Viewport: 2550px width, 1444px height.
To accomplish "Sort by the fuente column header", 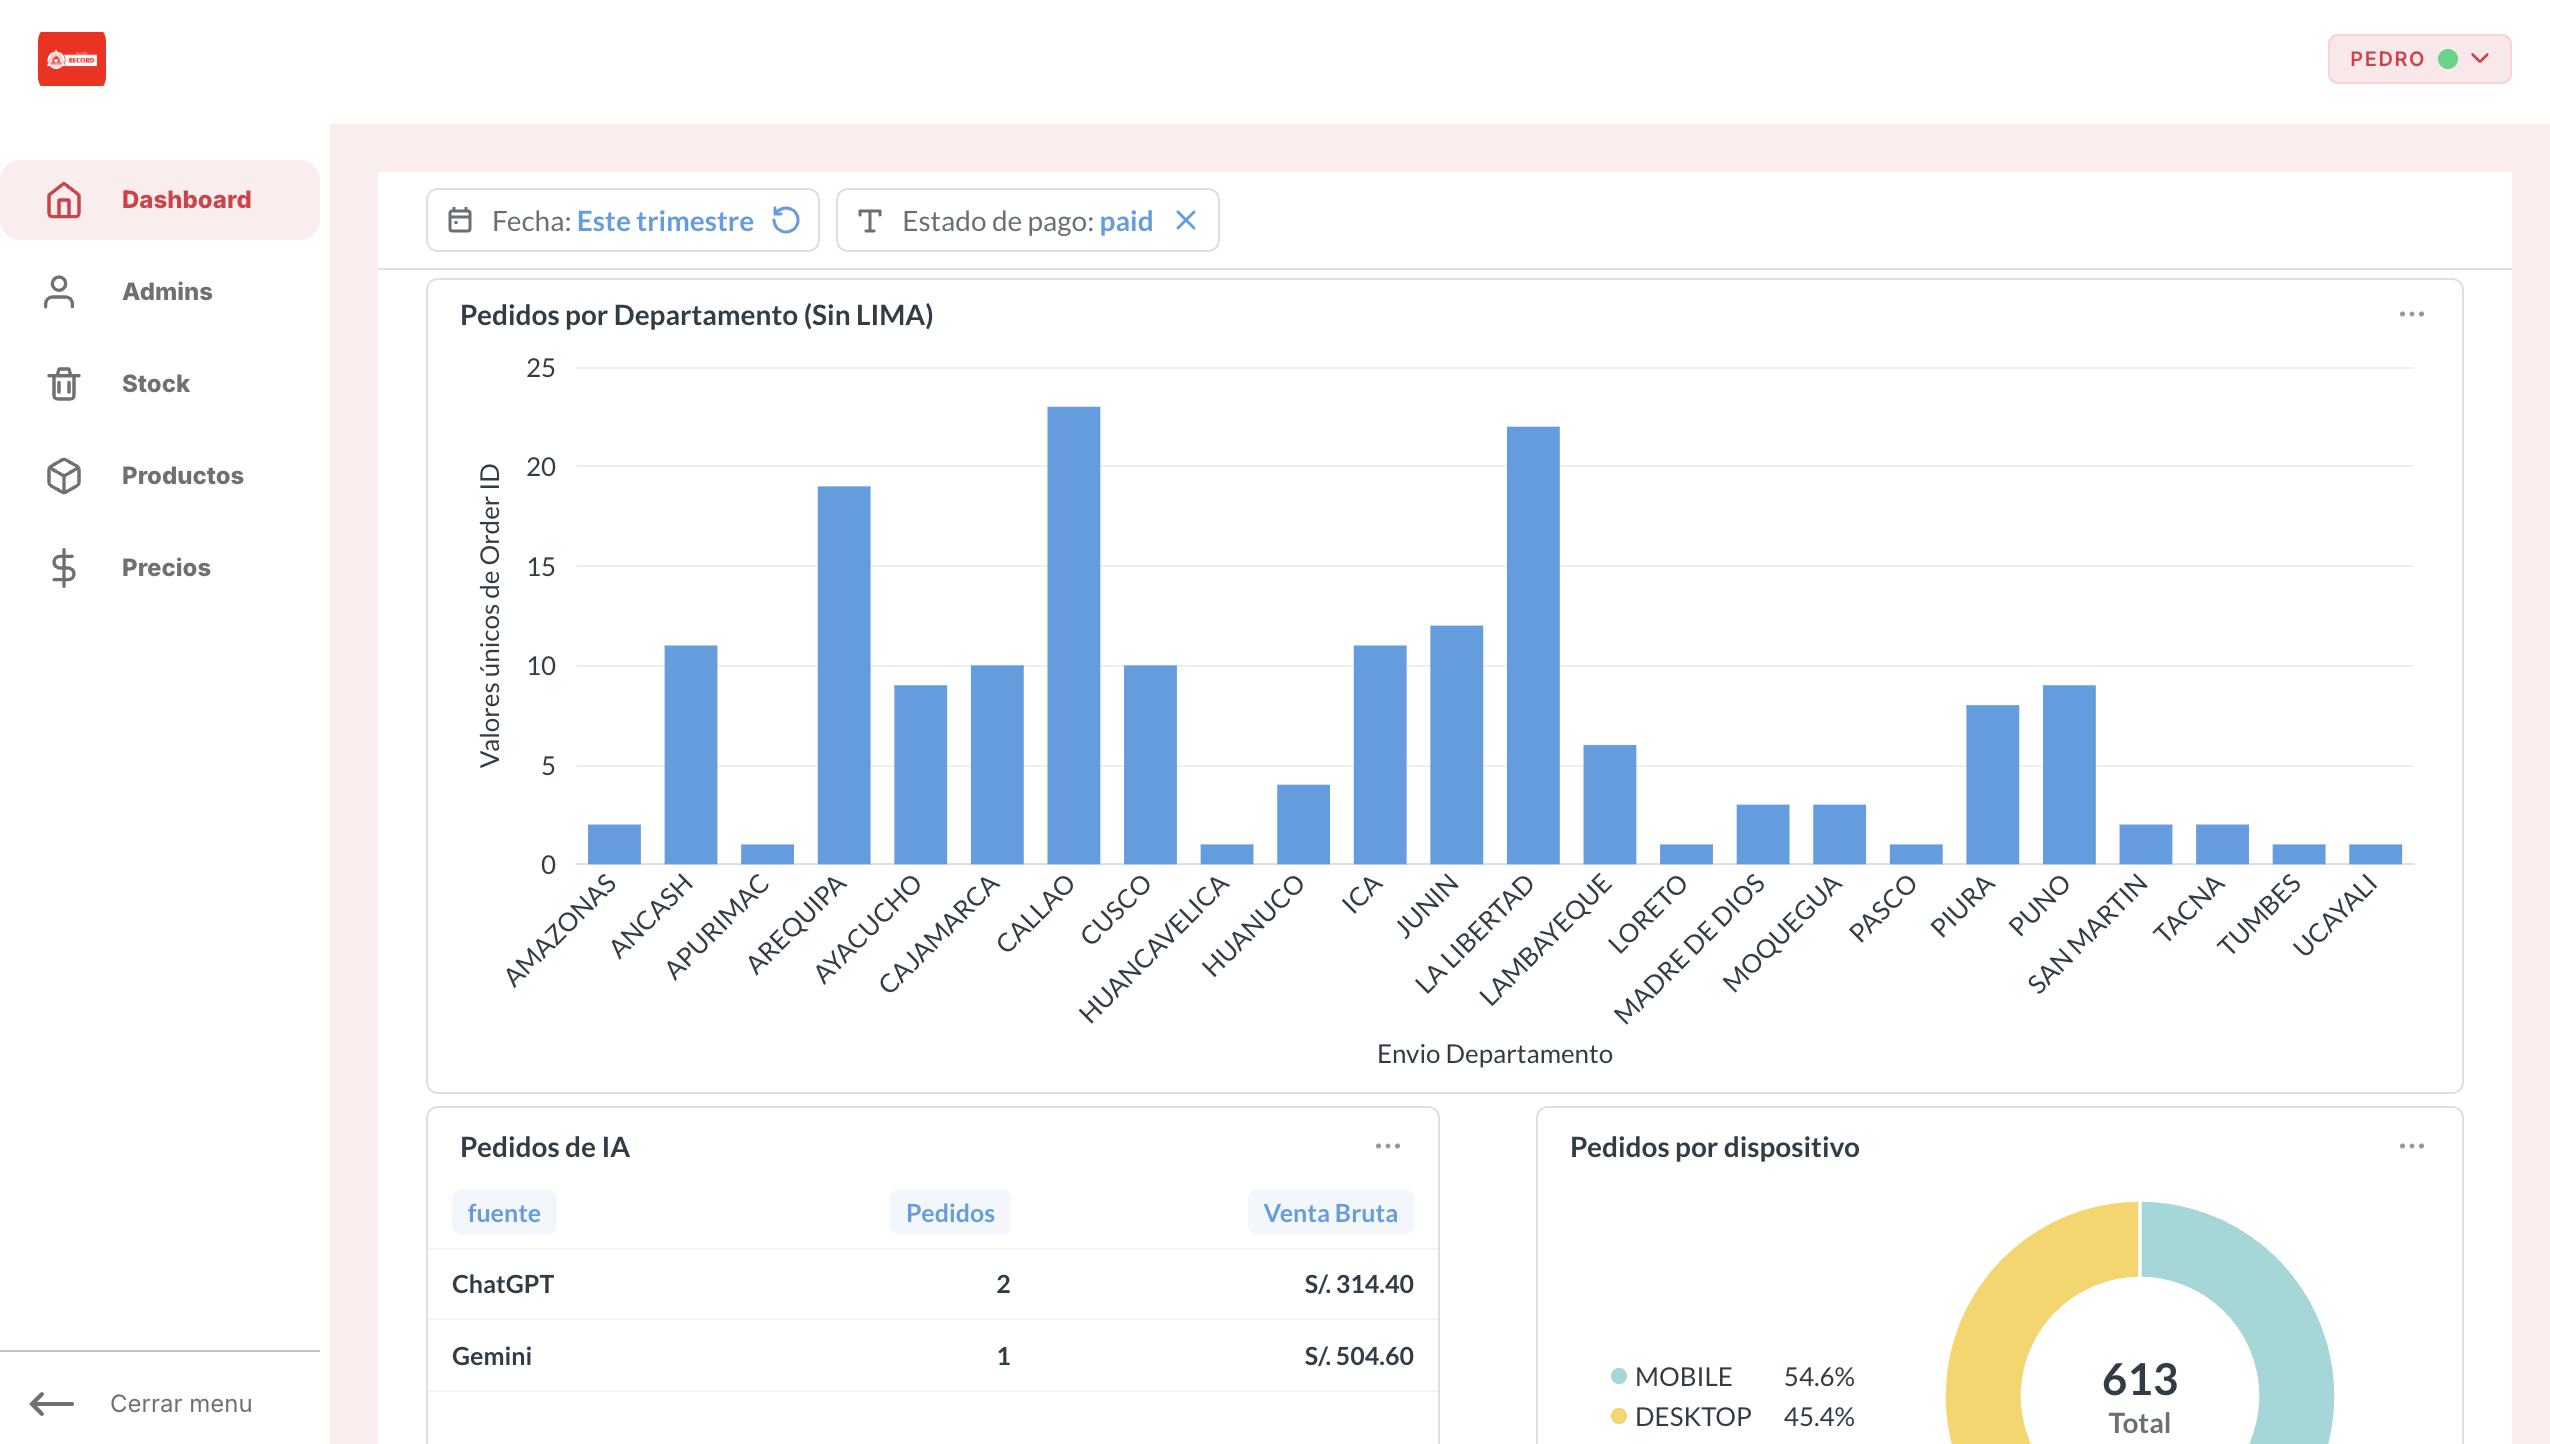I will pyautogui.click(x=504, y=1213).
